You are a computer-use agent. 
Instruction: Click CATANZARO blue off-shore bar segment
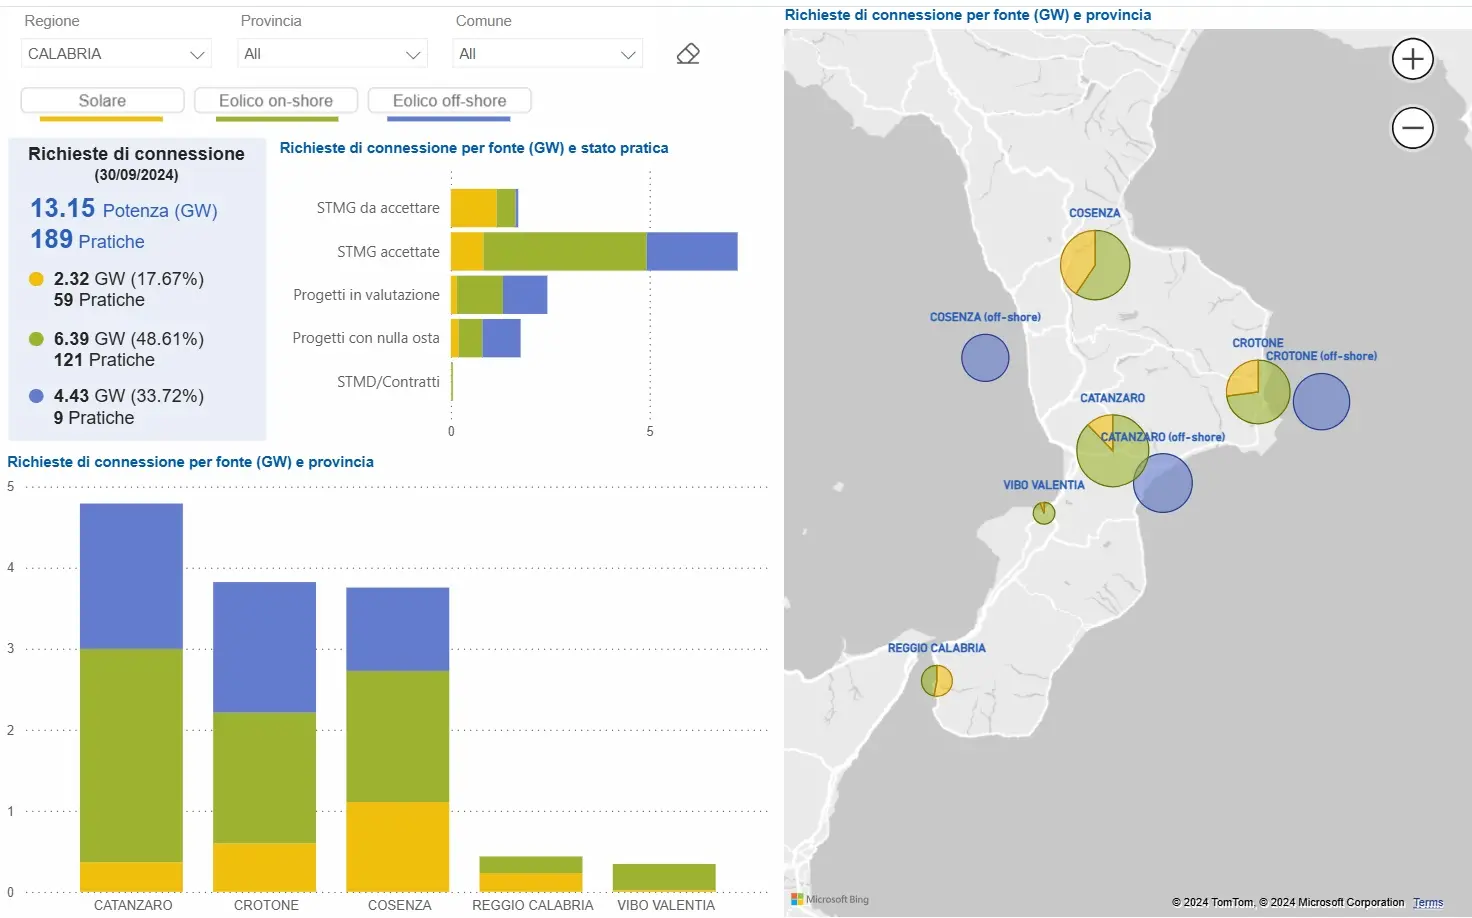[131, 576]
